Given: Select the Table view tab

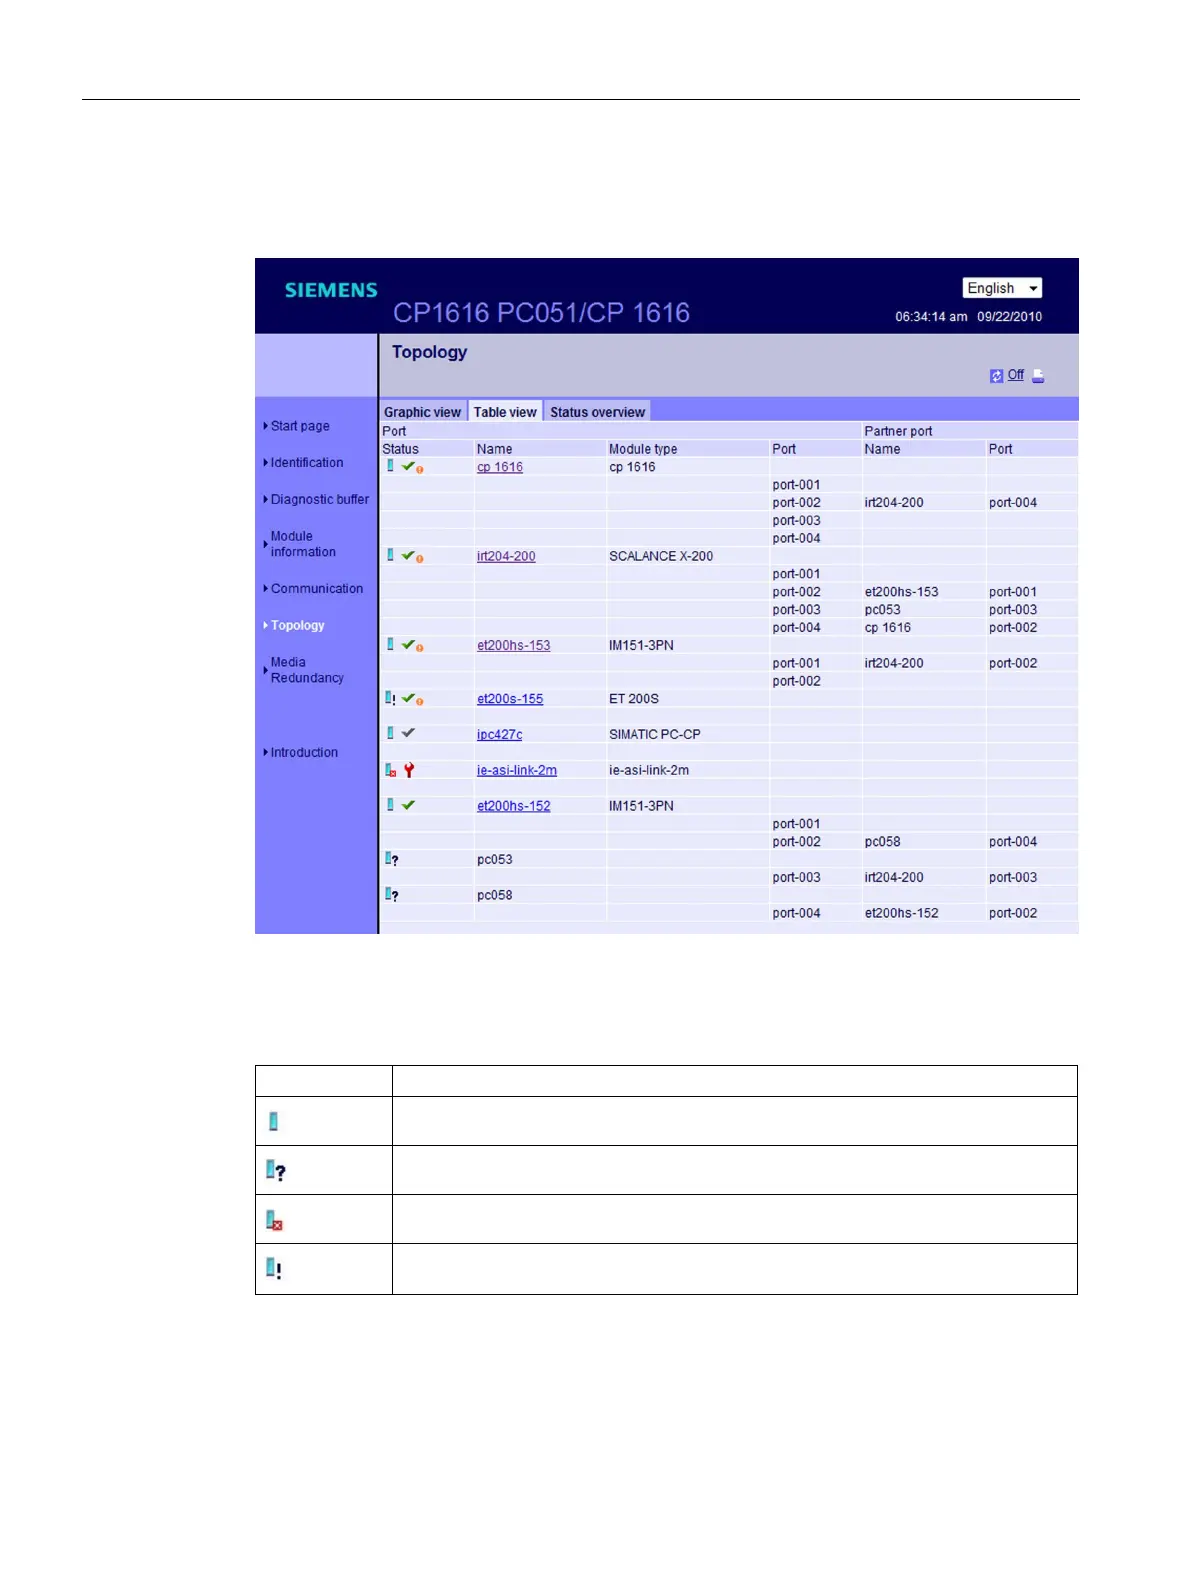Looking at the screenshot, I should tap(505, 412).
